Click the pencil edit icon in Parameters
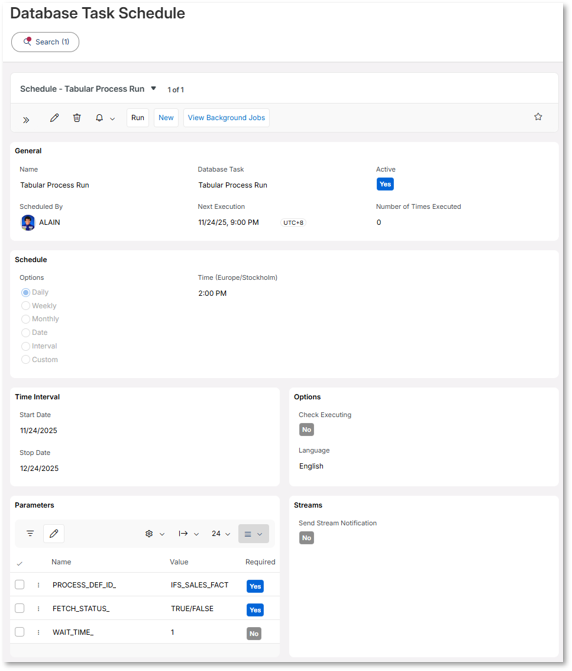The height and width of the screenshot is (671, 572). pyautogui.click(x=54, y=534)
